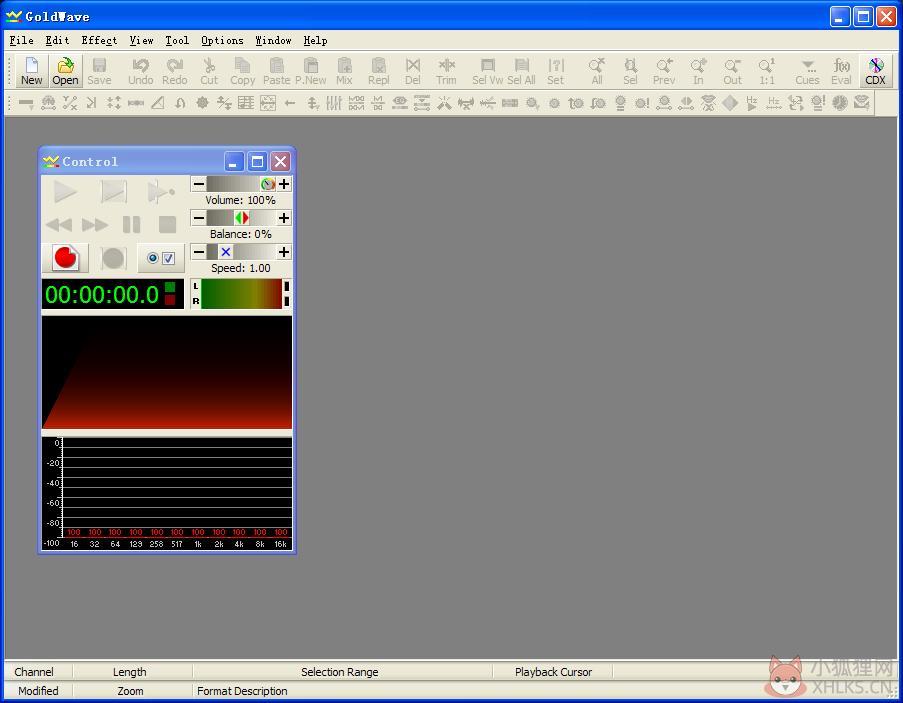Increase volume with the plus button

pos(284,184)
